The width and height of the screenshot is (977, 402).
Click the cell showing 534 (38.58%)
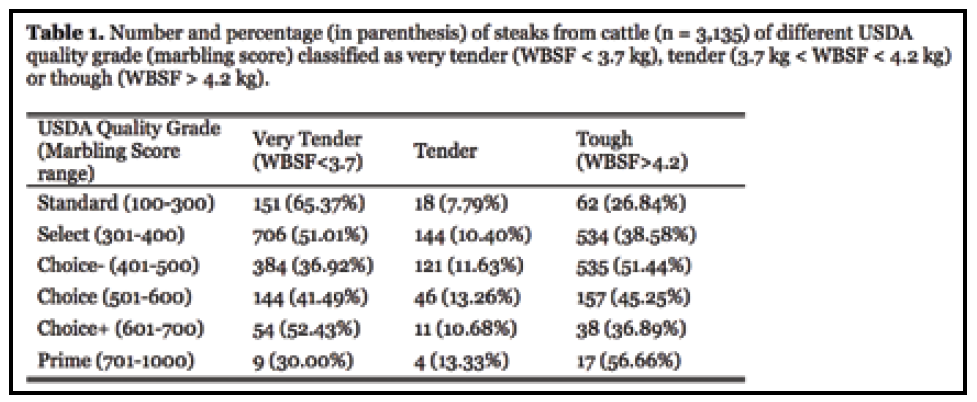pos(636,237)
